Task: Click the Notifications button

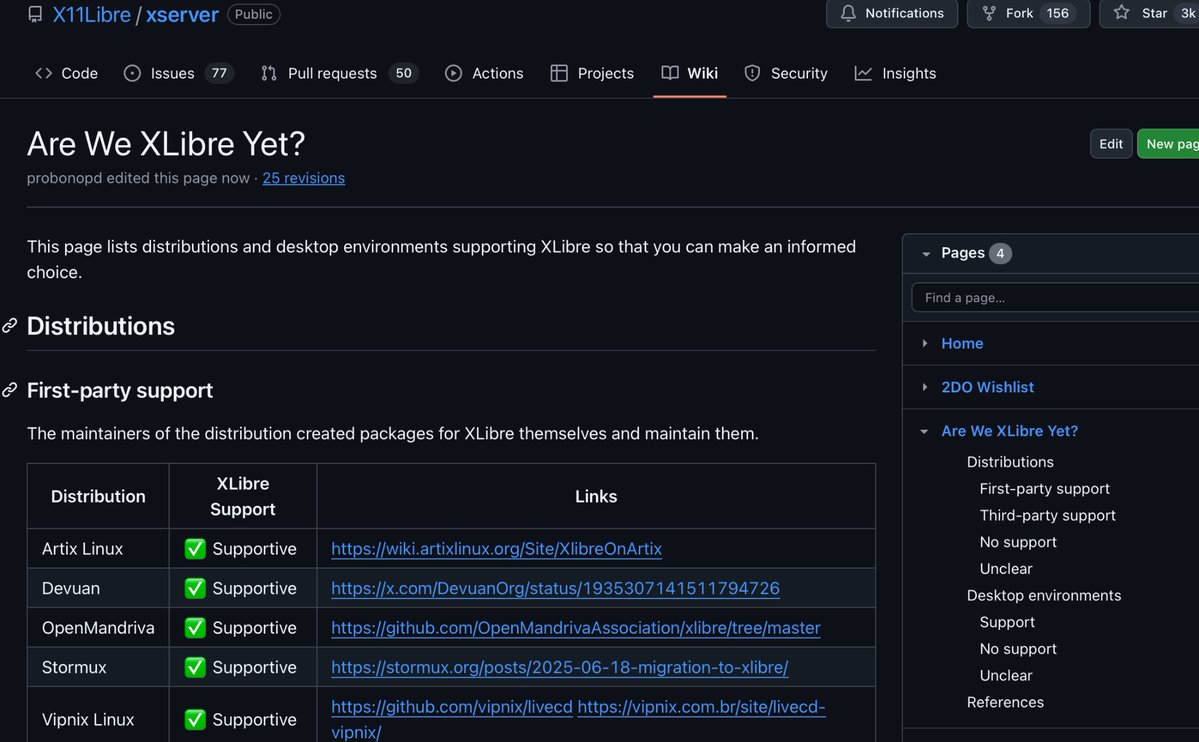Action: pos(892,13)
